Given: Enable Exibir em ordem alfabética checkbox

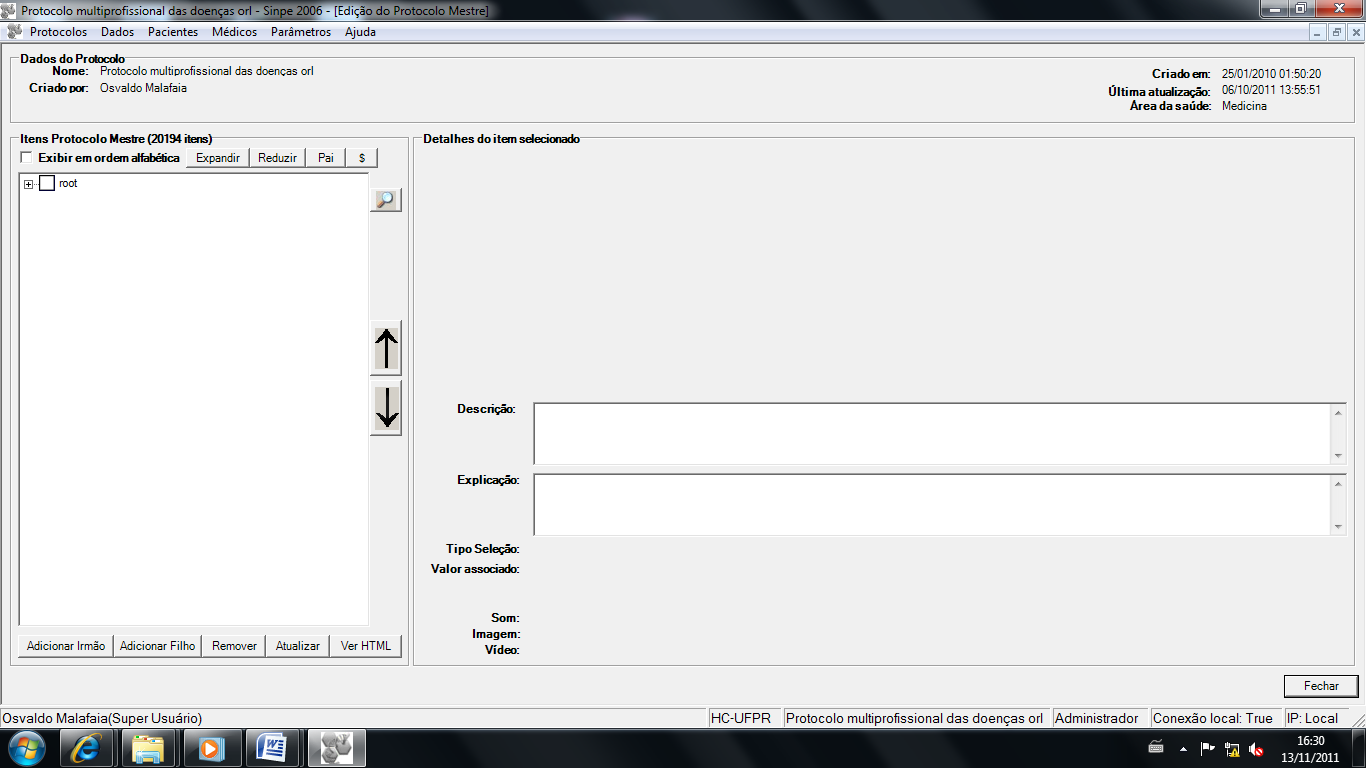Looking at the screenshot, I should 26,158.
